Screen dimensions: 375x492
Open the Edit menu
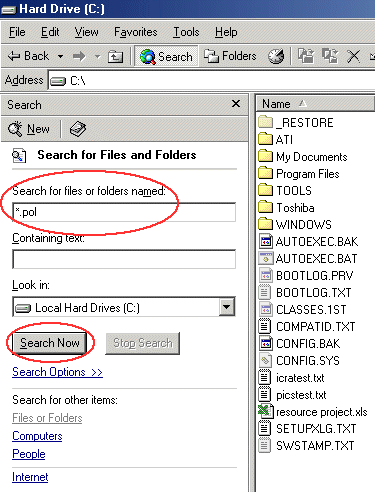click(50, 32)
